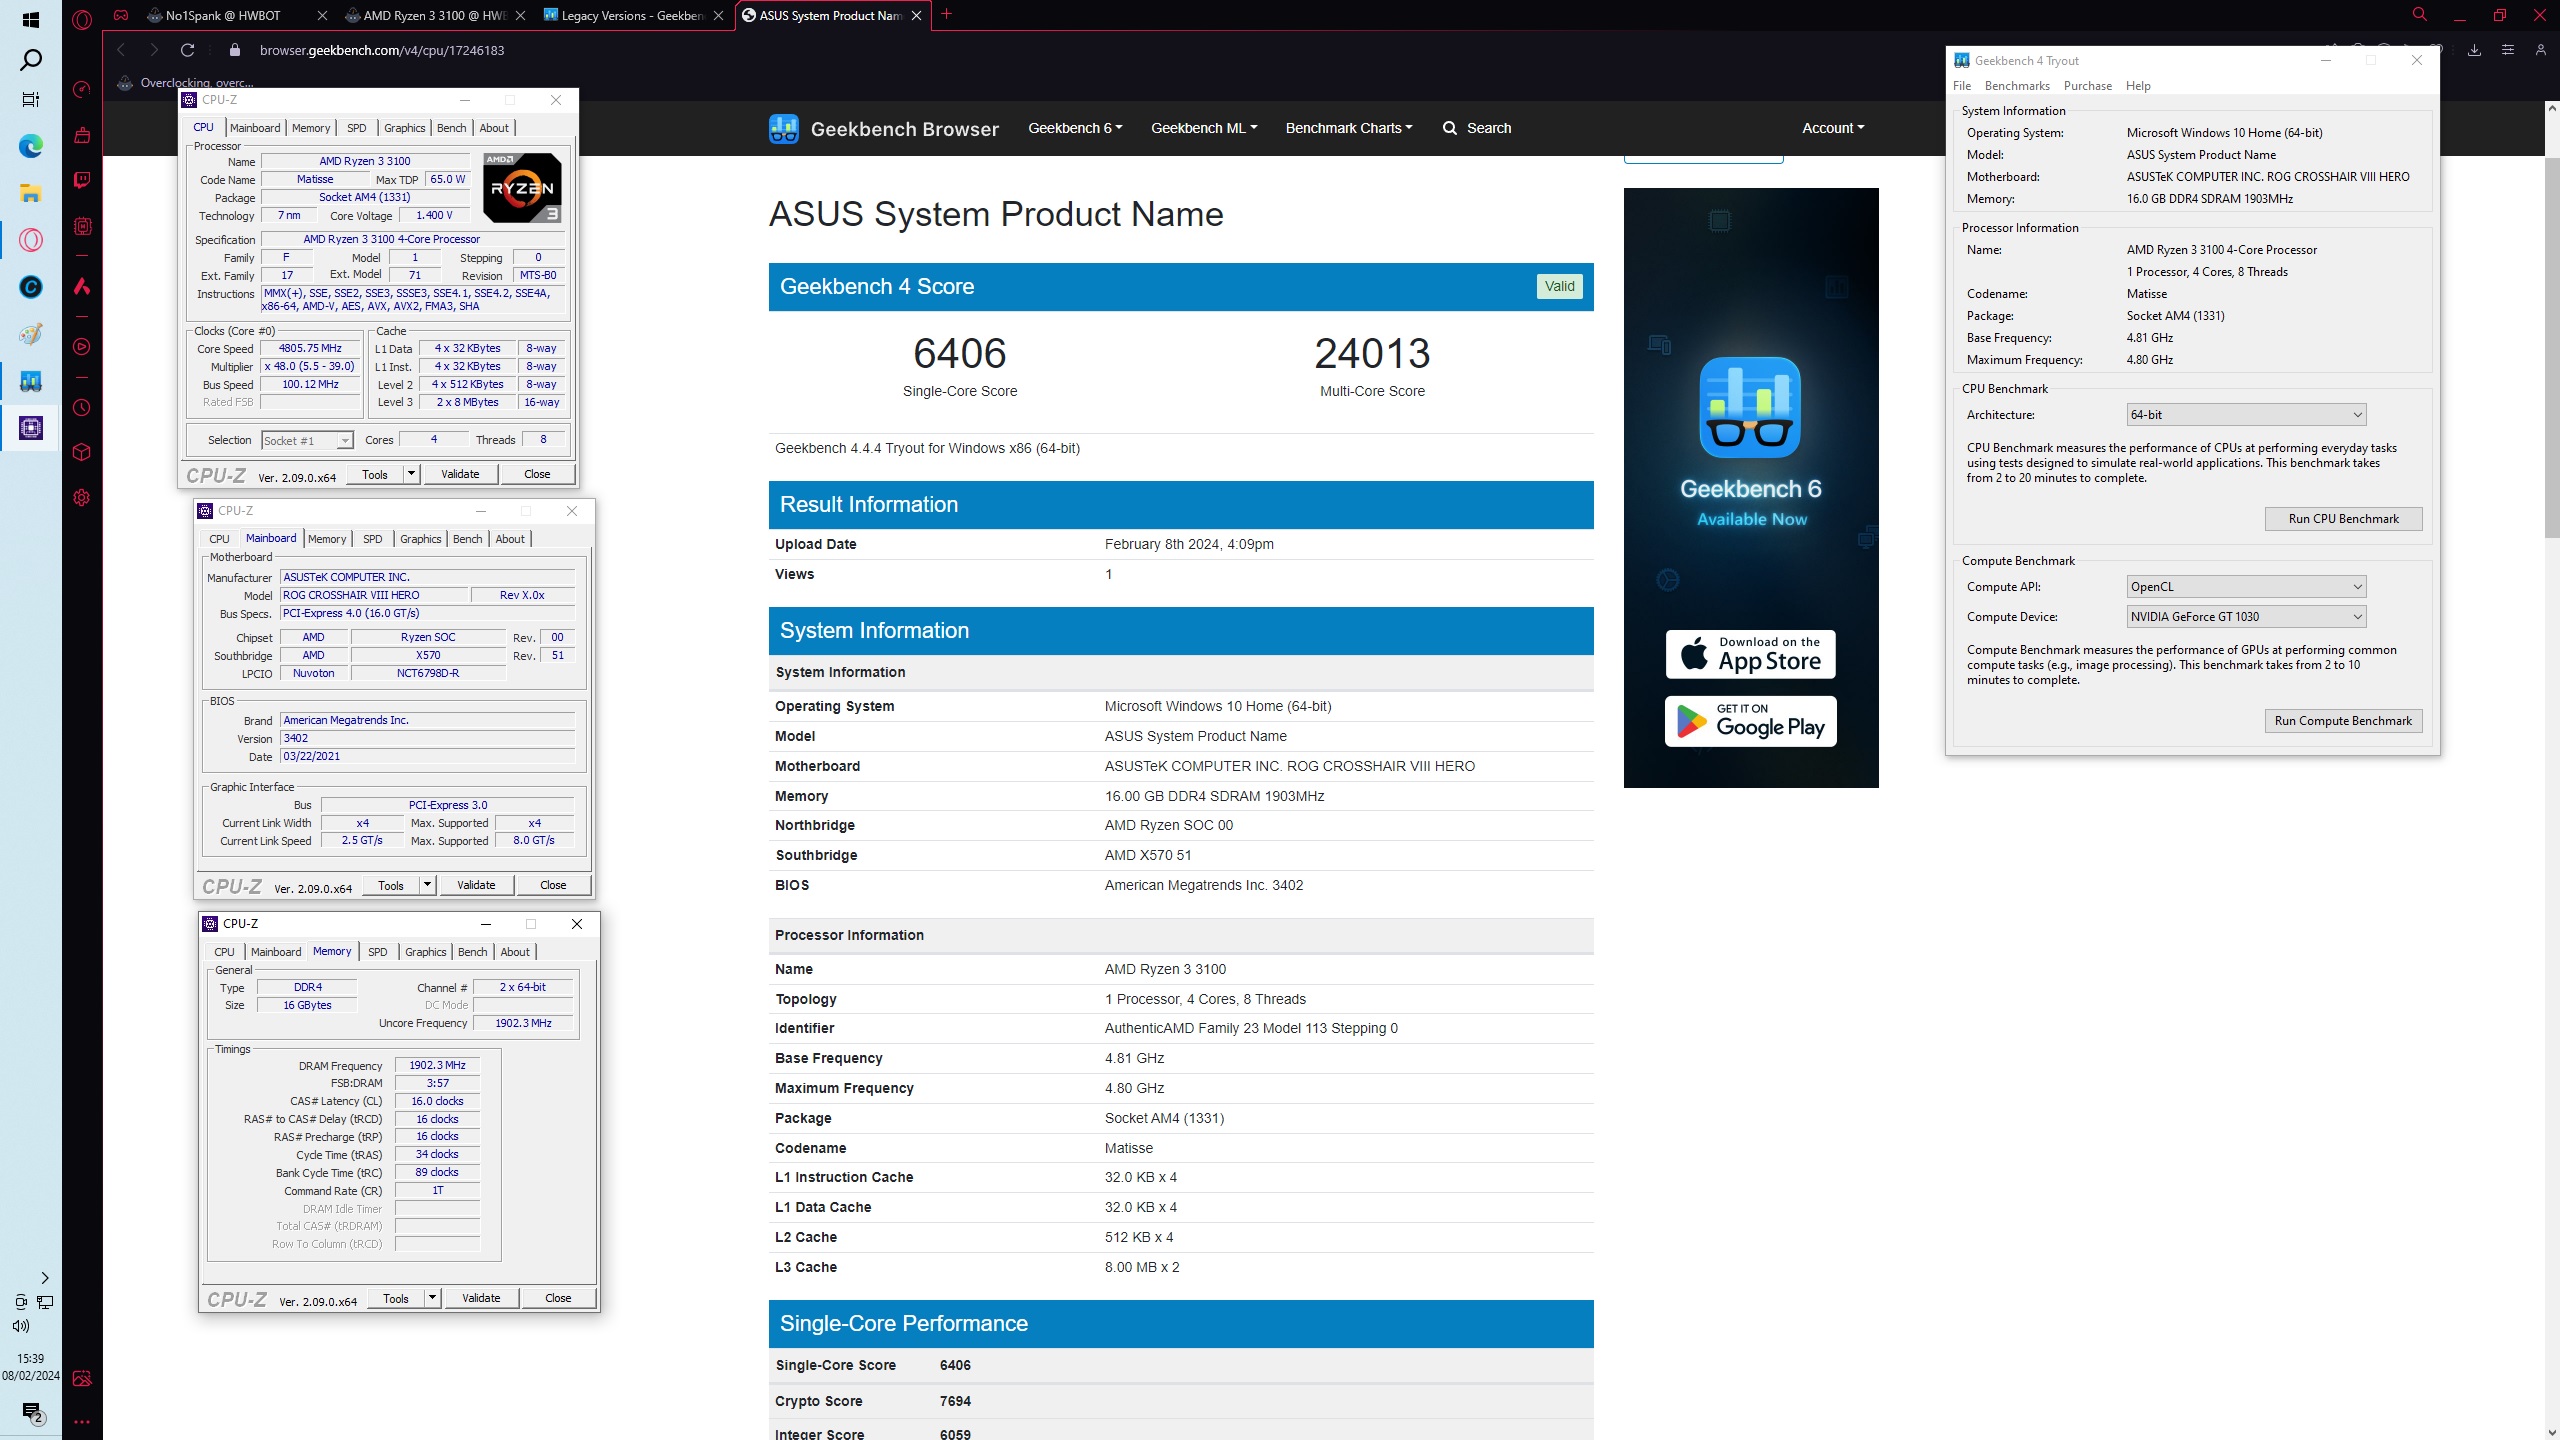Screen dimensions: 2560x1440
Task: Open Twitch panel in Opera sidebar
Action: [82, 180]
